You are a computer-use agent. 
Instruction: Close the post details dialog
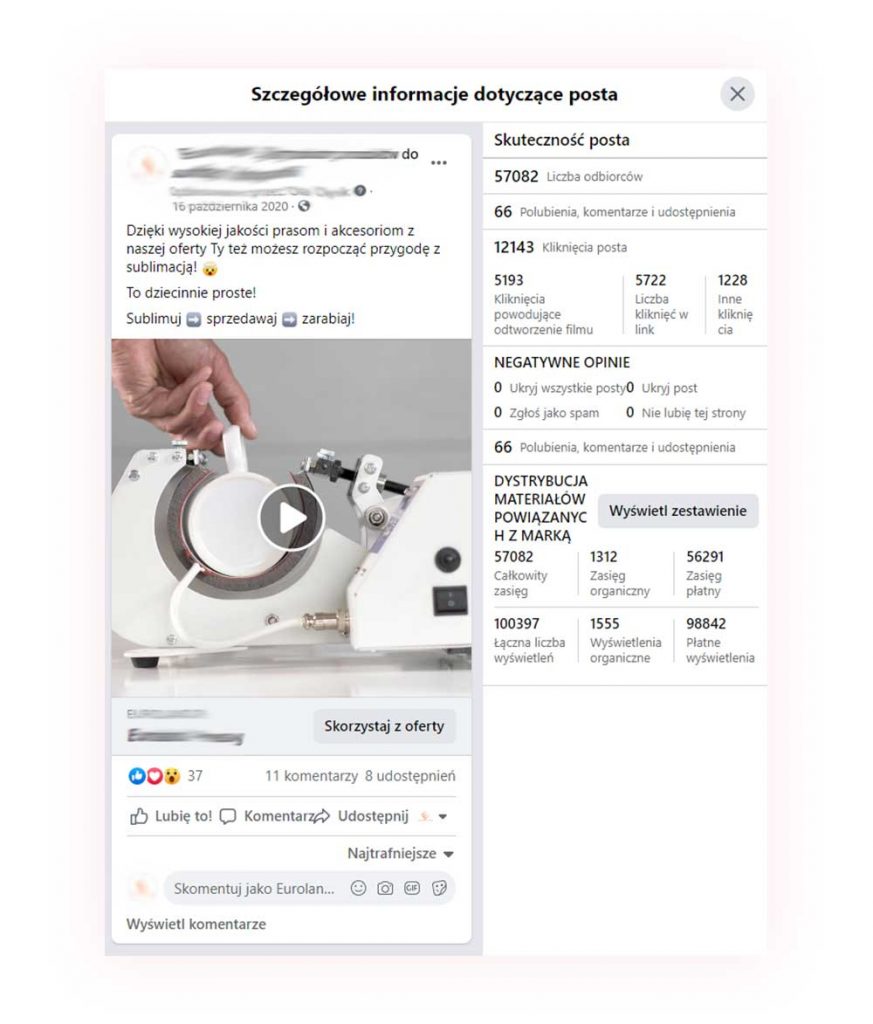click(x=737, y=94)
